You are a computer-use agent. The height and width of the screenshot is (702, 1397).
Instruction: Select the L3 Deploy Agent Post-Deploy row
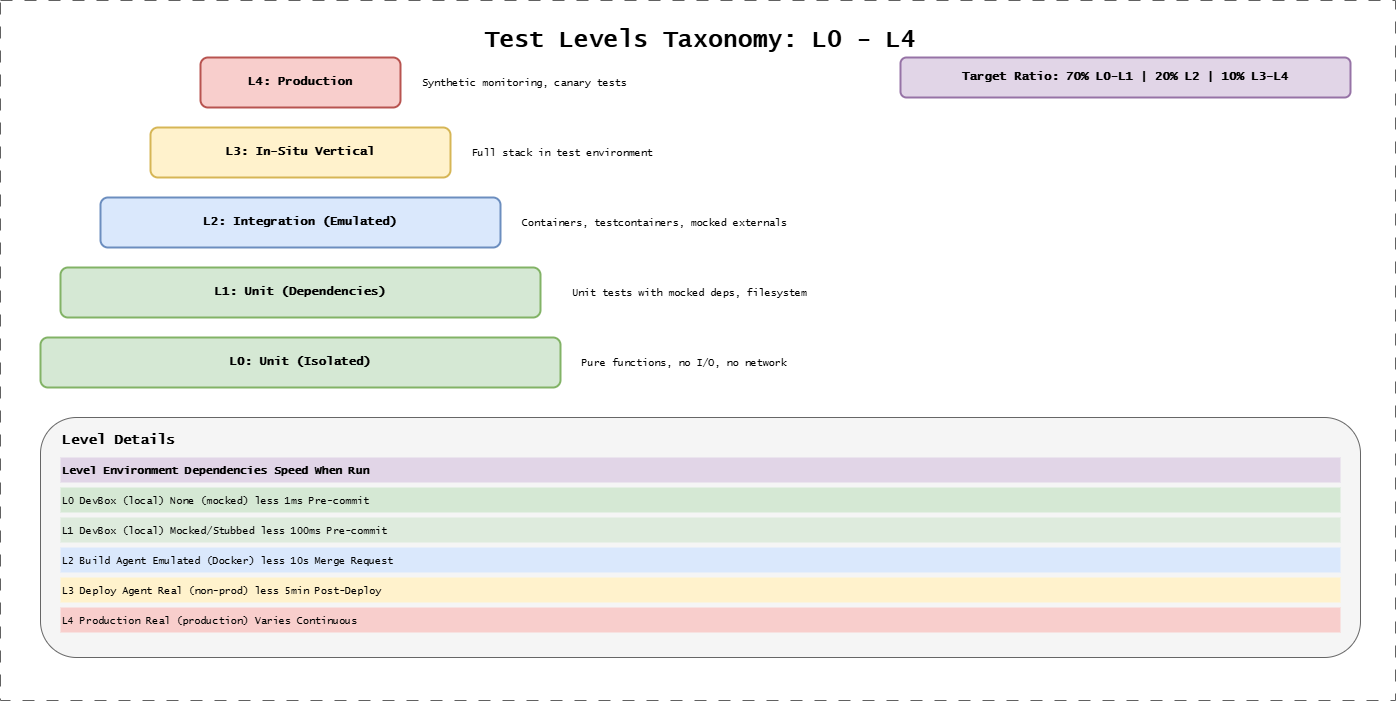point(698,590)
